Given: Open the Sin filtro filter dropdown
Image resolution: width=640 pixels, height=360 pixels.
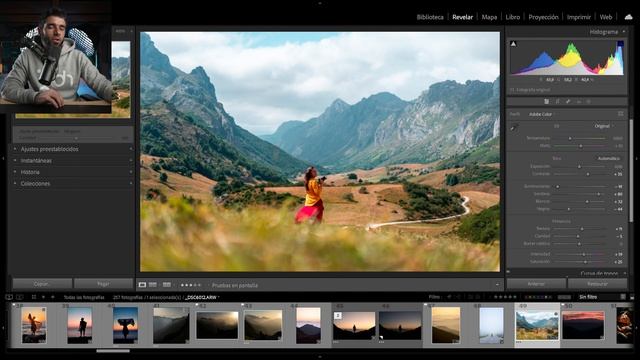Looking at the screenshot, I should (588, 297).
